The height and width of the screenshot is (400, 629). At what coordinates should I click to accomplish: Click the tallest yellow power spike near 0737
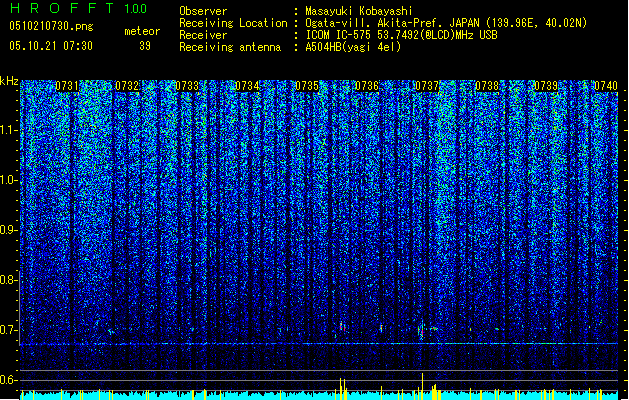422,386
